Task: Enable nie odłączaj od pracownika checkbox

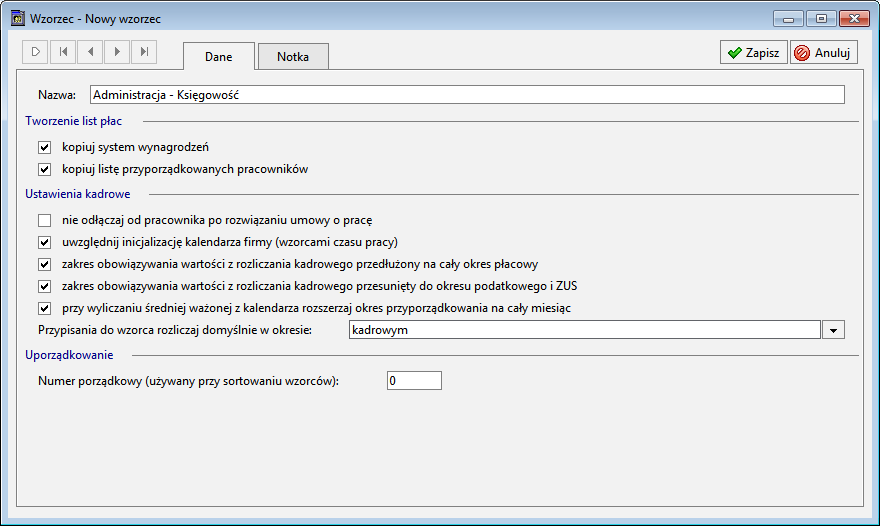Action: pos(44,220)
